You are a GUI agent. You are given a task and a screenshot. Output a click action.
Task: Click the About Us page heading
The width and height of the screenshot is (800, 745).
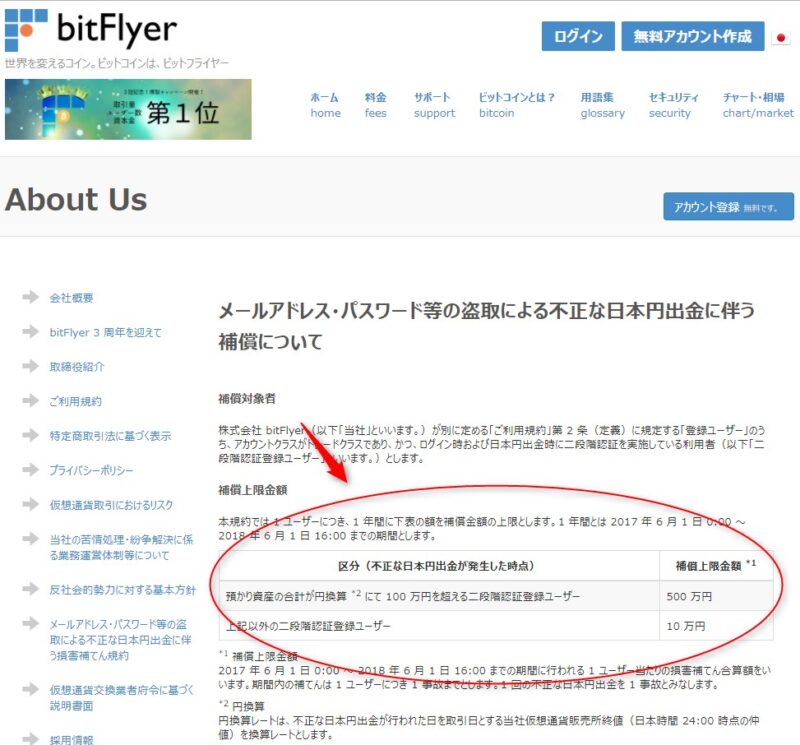(76, 199)
